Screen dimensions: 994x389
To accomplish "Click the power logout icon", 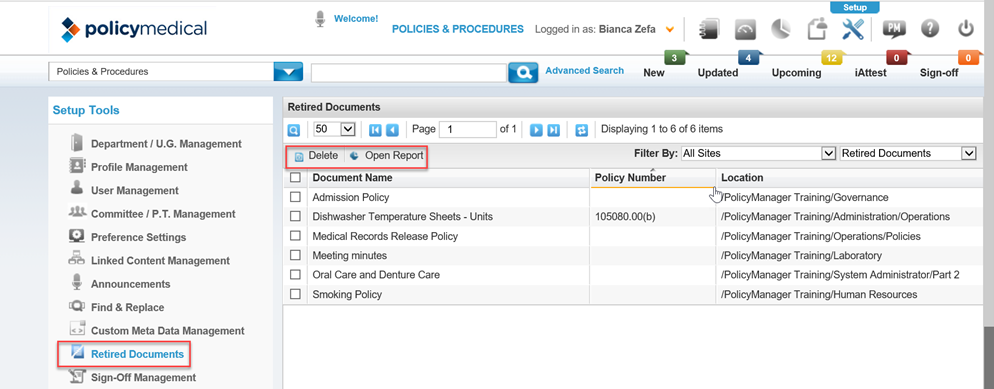I will 965,29.
